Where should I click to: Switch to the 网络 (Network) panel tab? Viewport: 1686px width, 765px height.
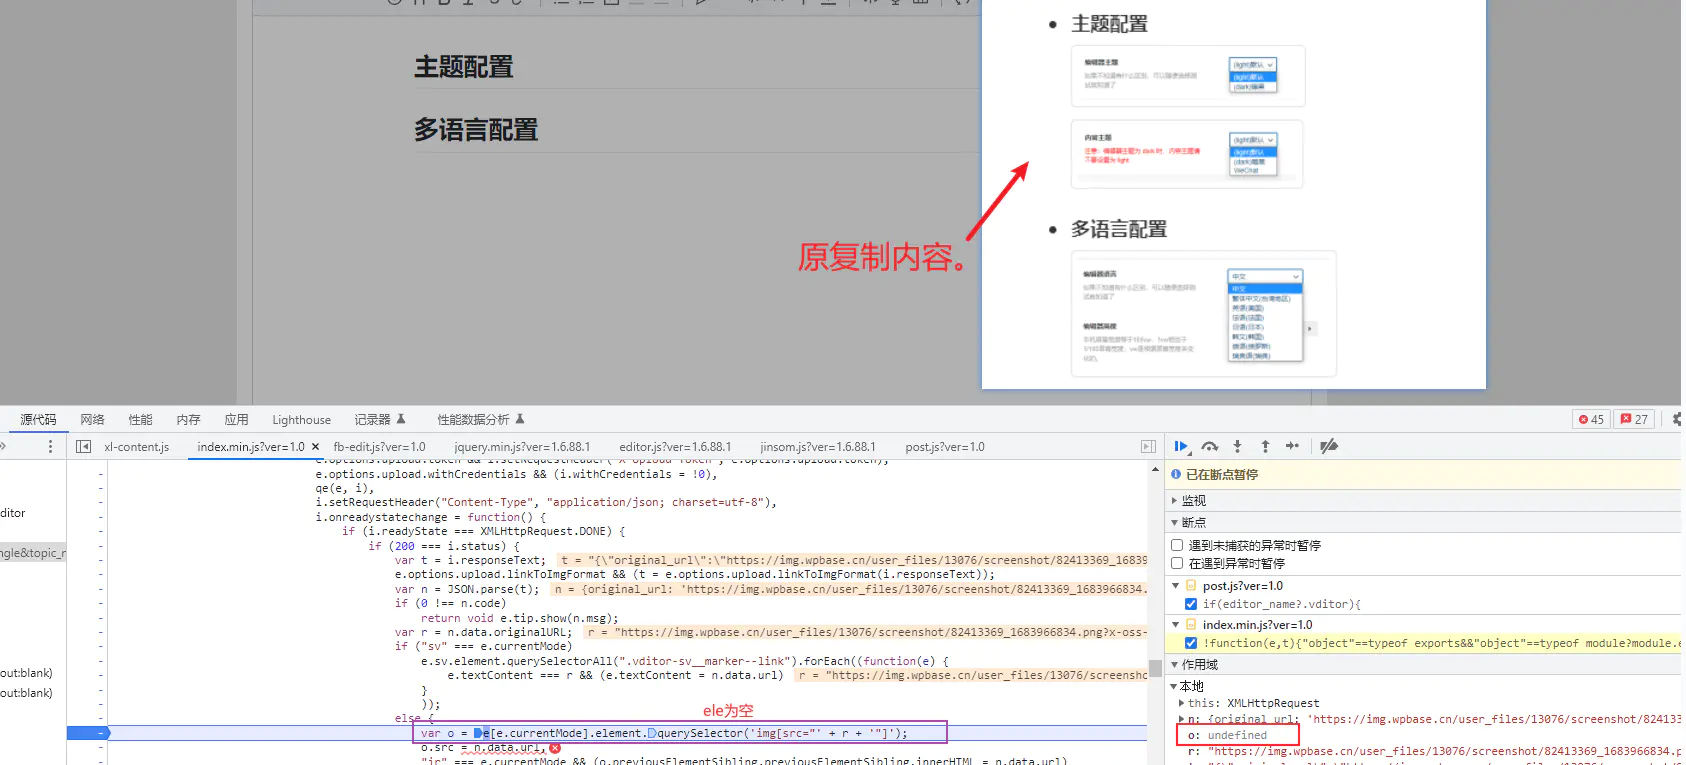92,420
